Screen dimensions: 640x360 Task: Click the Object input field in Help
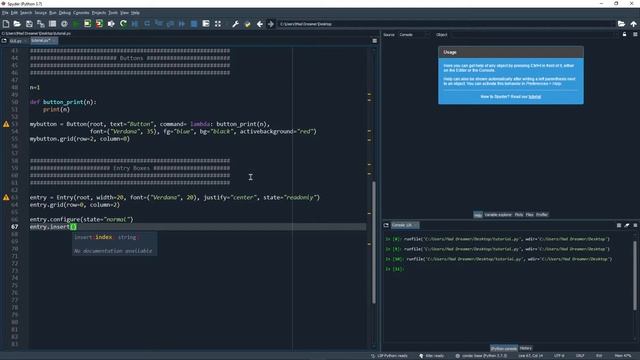tap(533, 35)
